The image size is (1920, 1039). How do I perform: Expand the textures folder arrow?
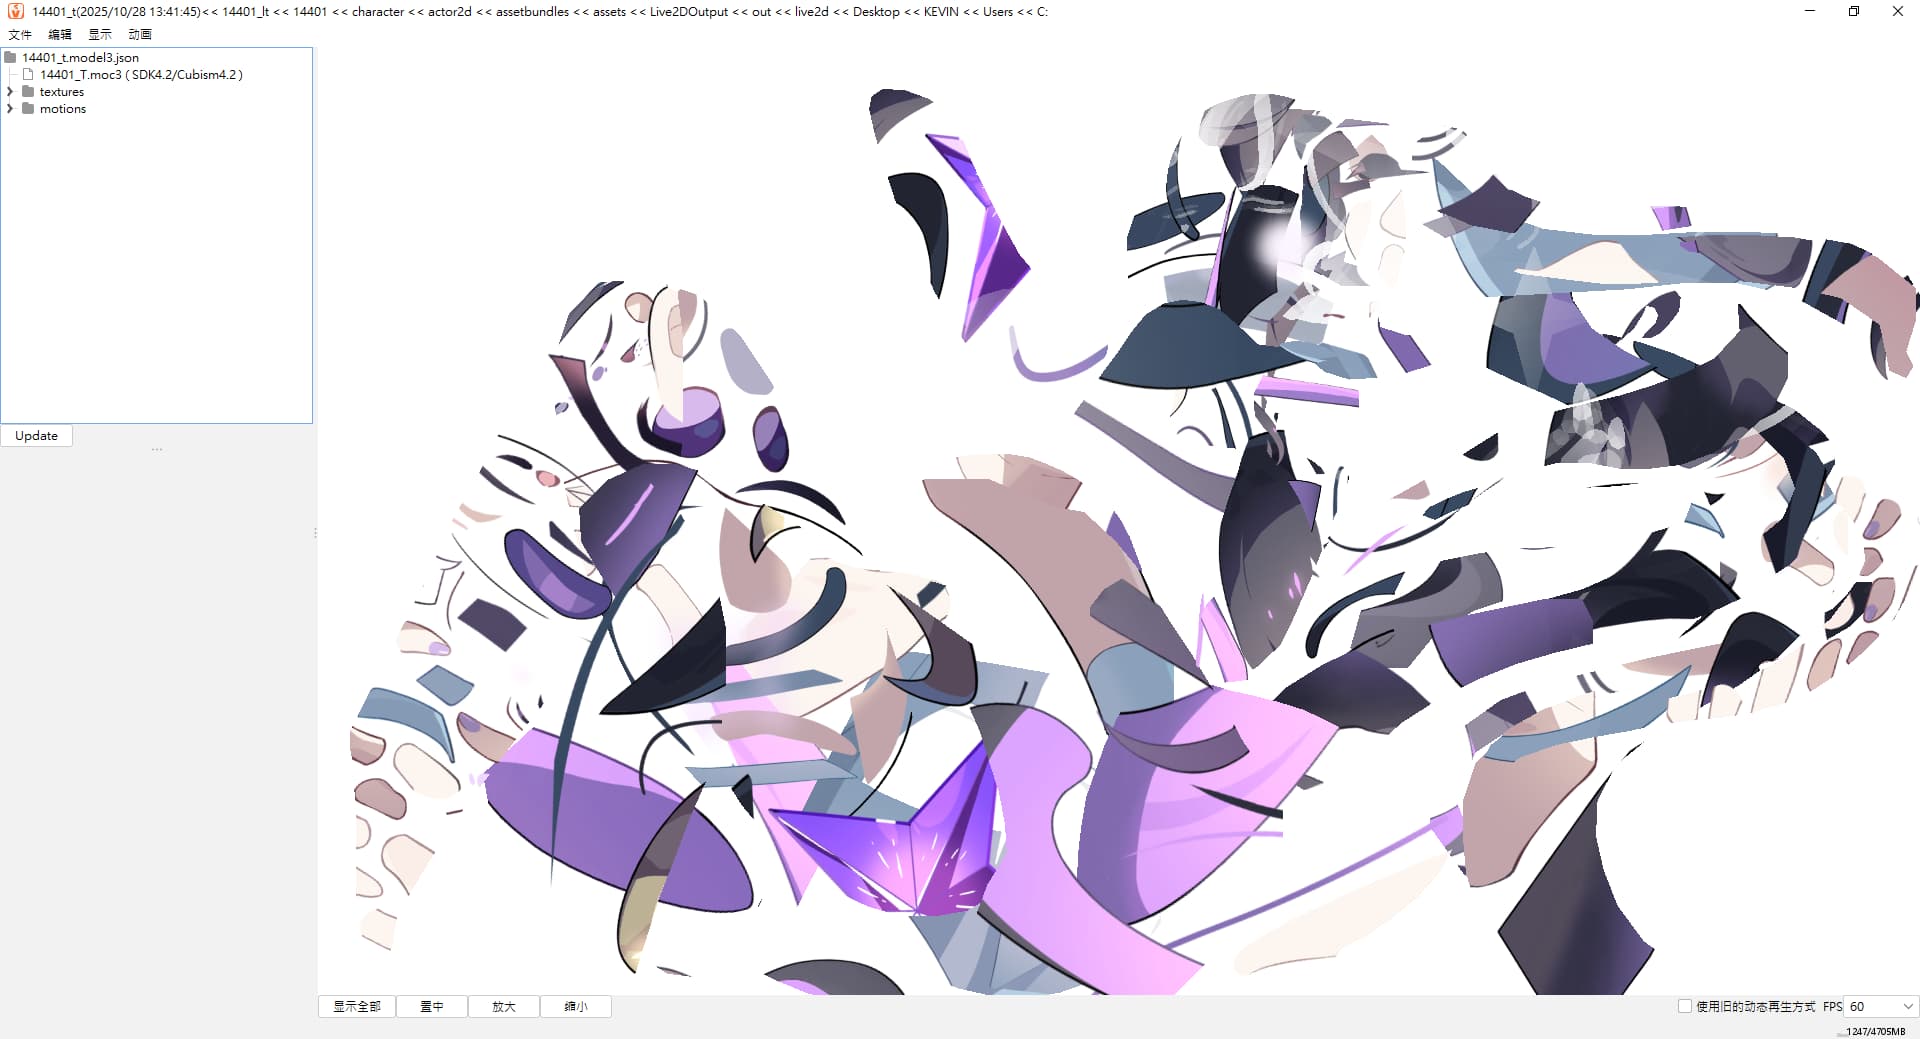(x=10, y=92)
